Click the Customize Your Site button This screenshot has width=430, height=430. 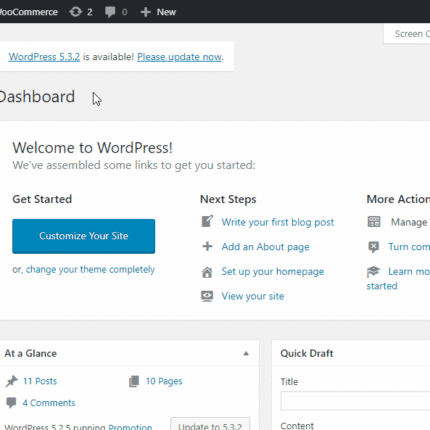tap(84, 236)
